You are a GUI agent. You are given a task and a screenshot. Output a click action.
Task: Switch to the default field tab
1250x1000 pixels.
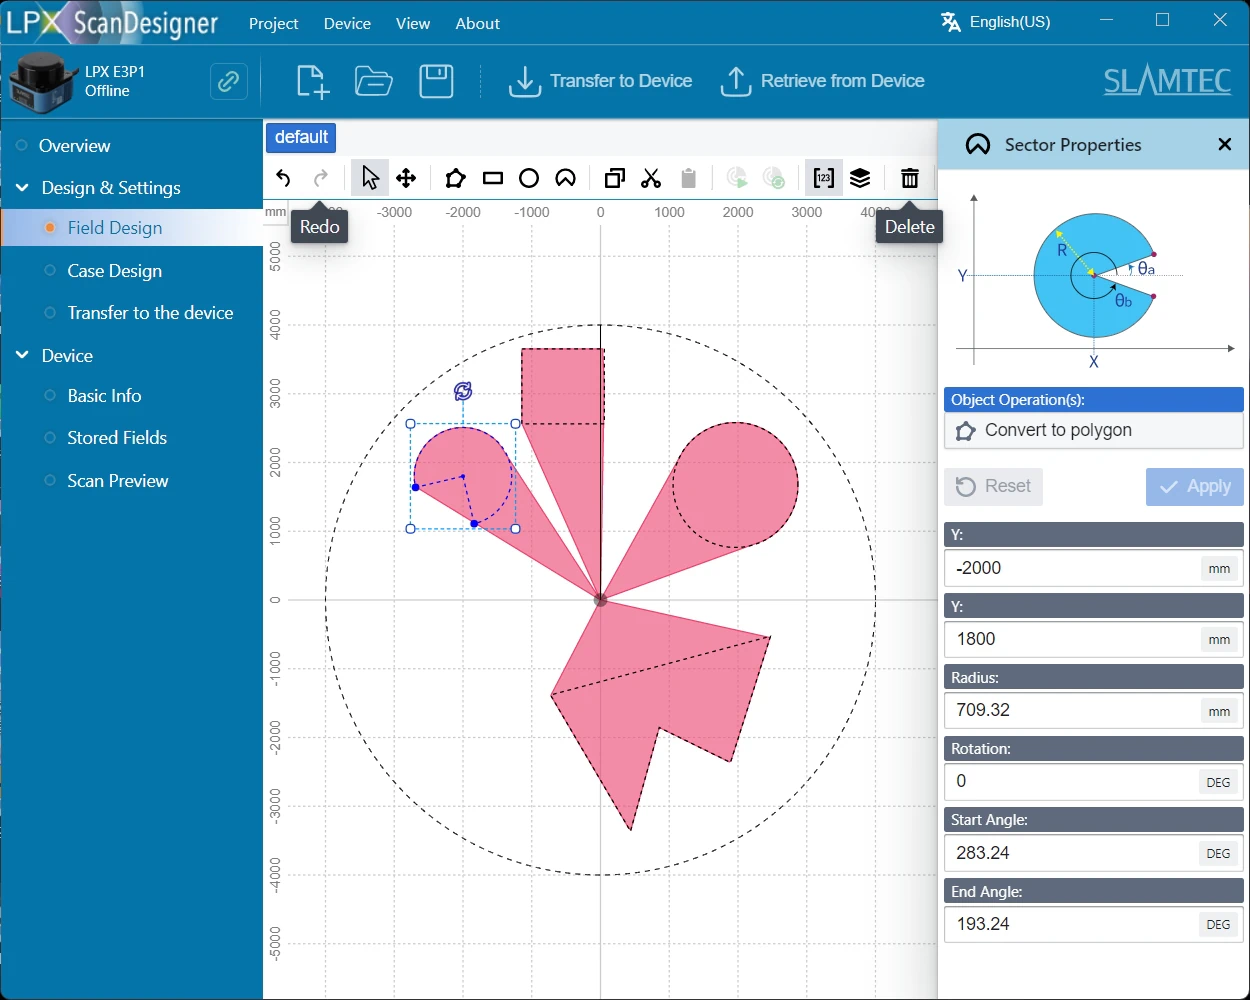pyautogui.click(x=301, y=137)
